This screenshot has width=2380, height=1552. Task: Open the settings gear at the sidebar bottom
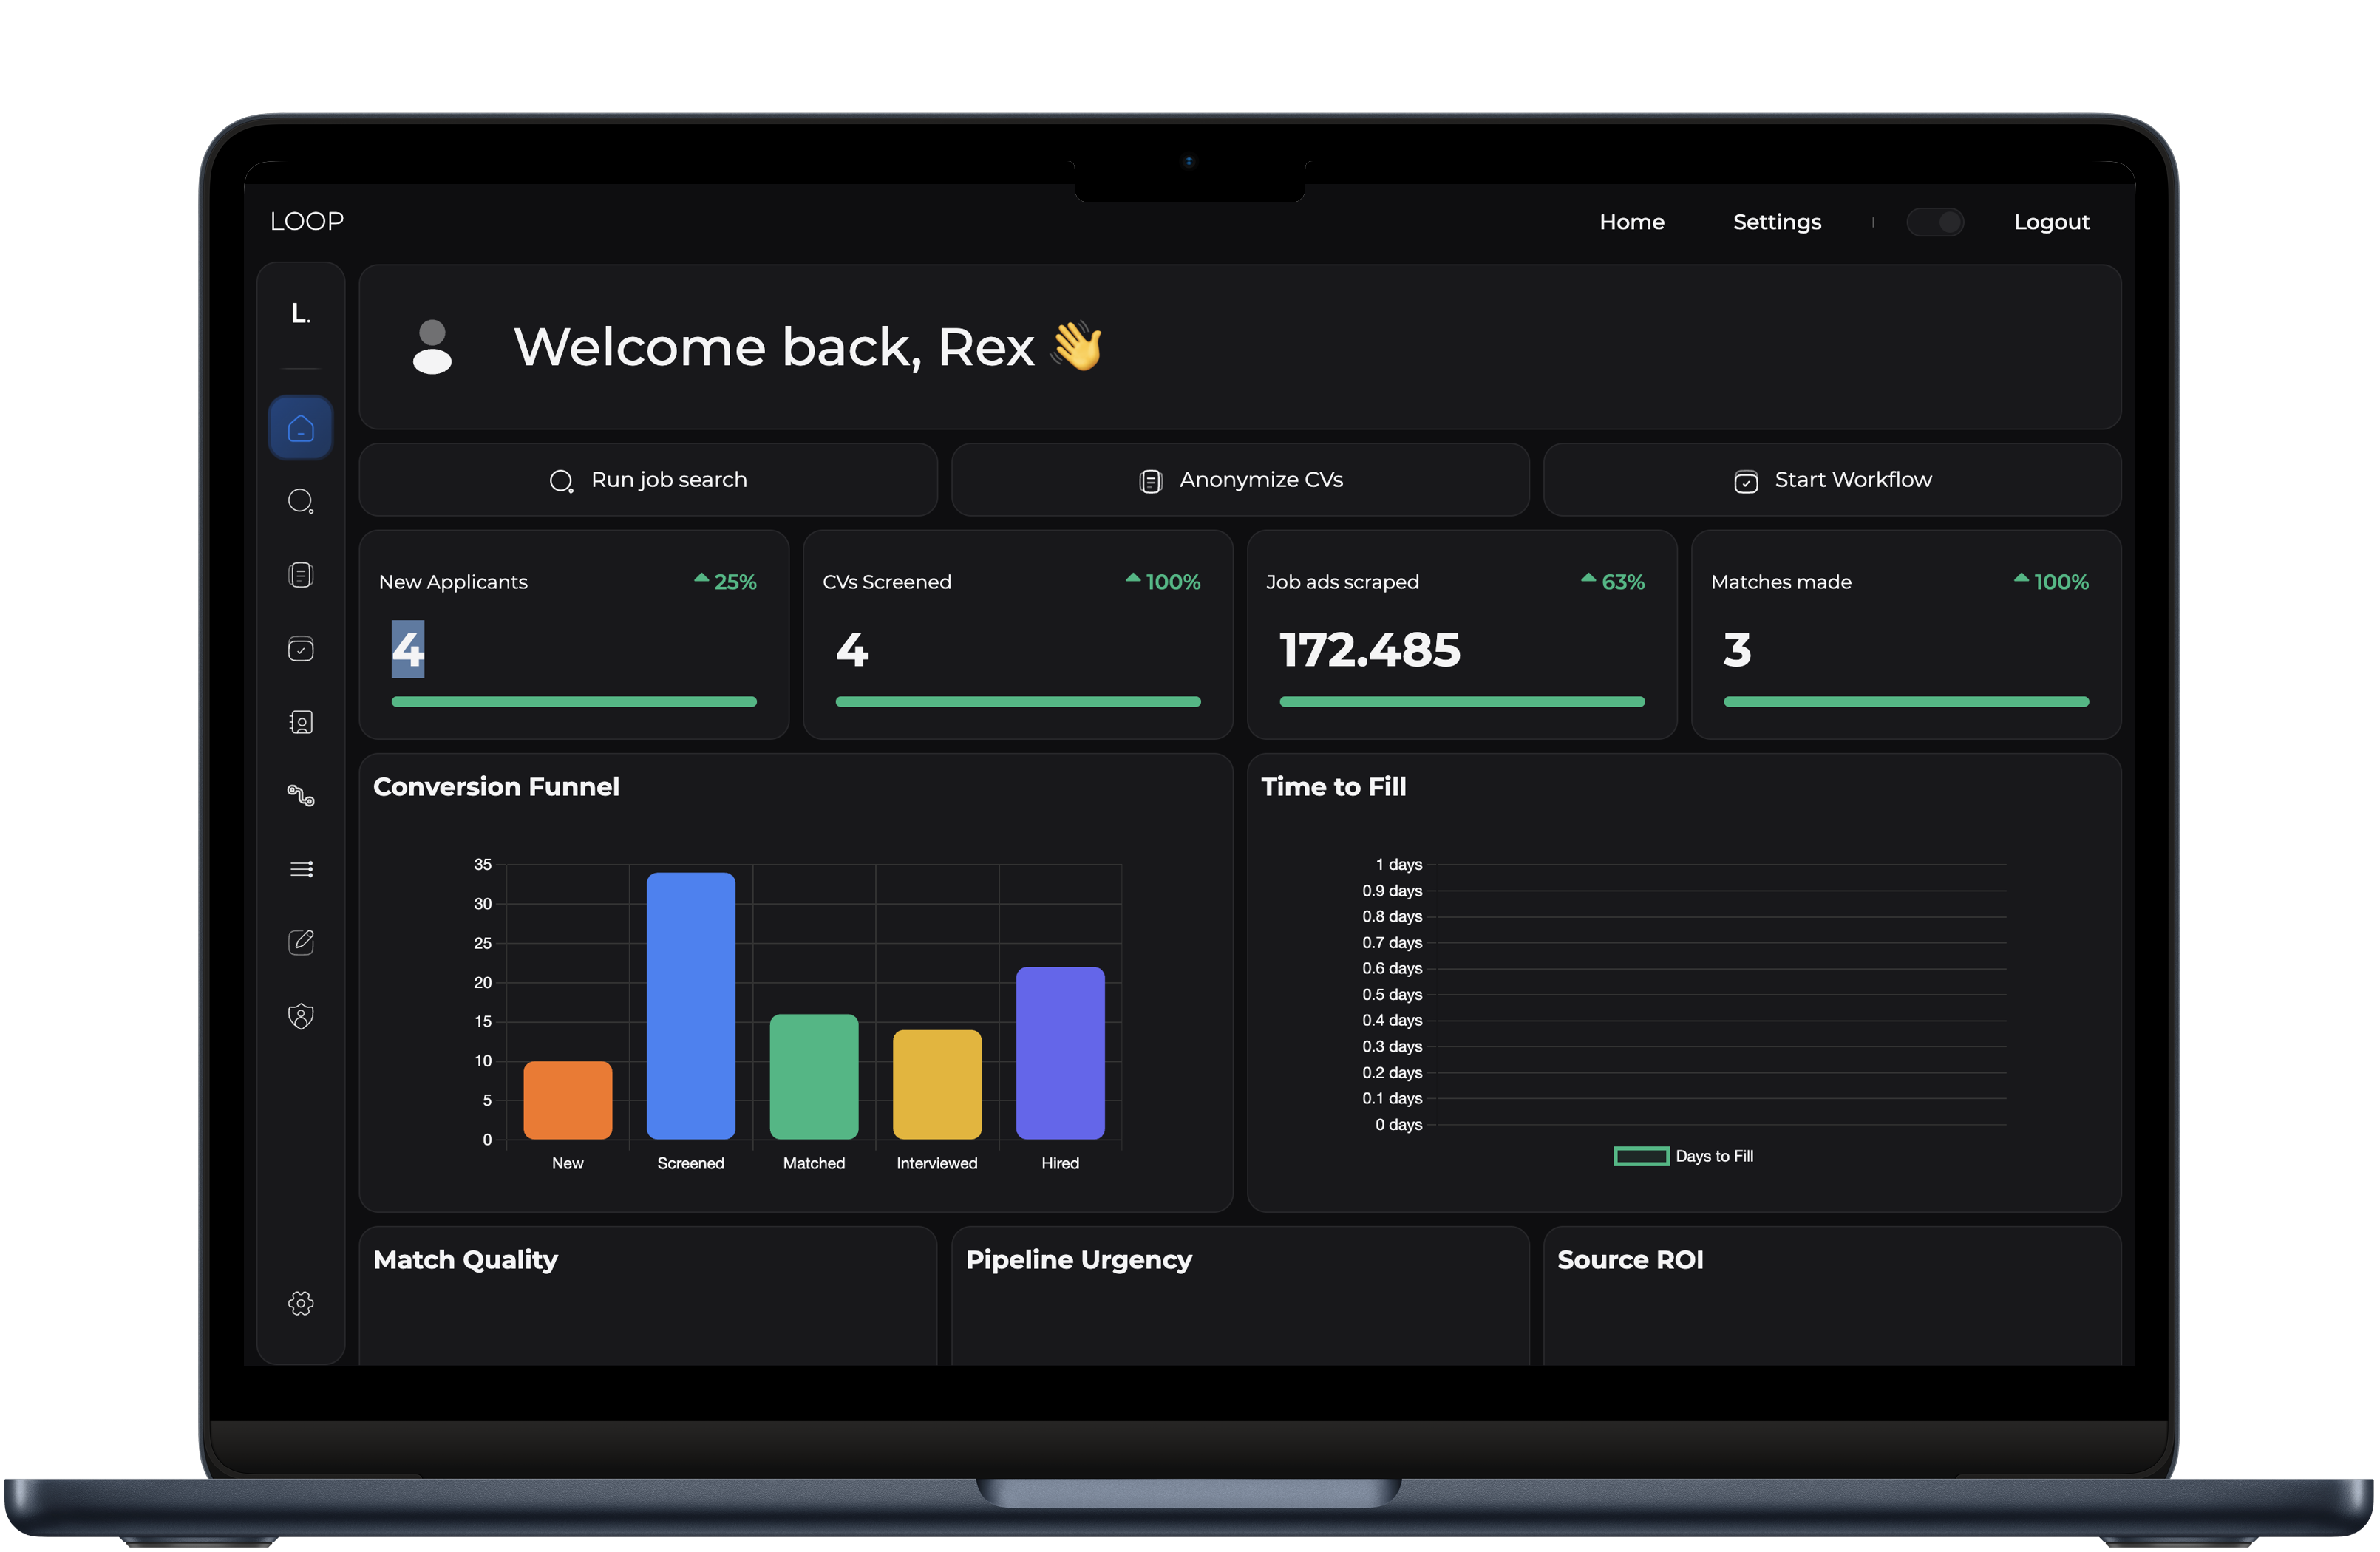click(x=301, y=1304)
